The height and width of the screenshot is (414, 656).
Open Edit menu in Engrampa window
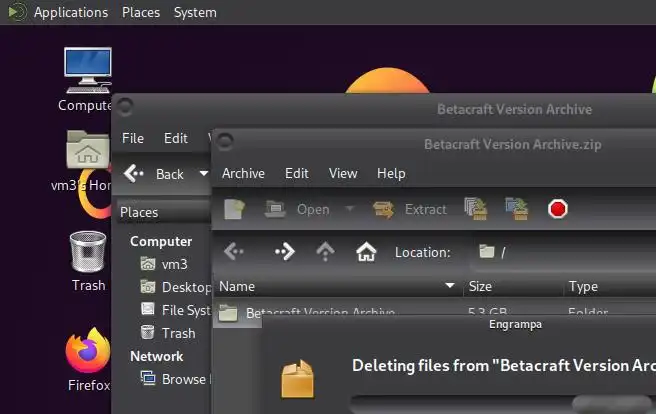tap(297, 174)
